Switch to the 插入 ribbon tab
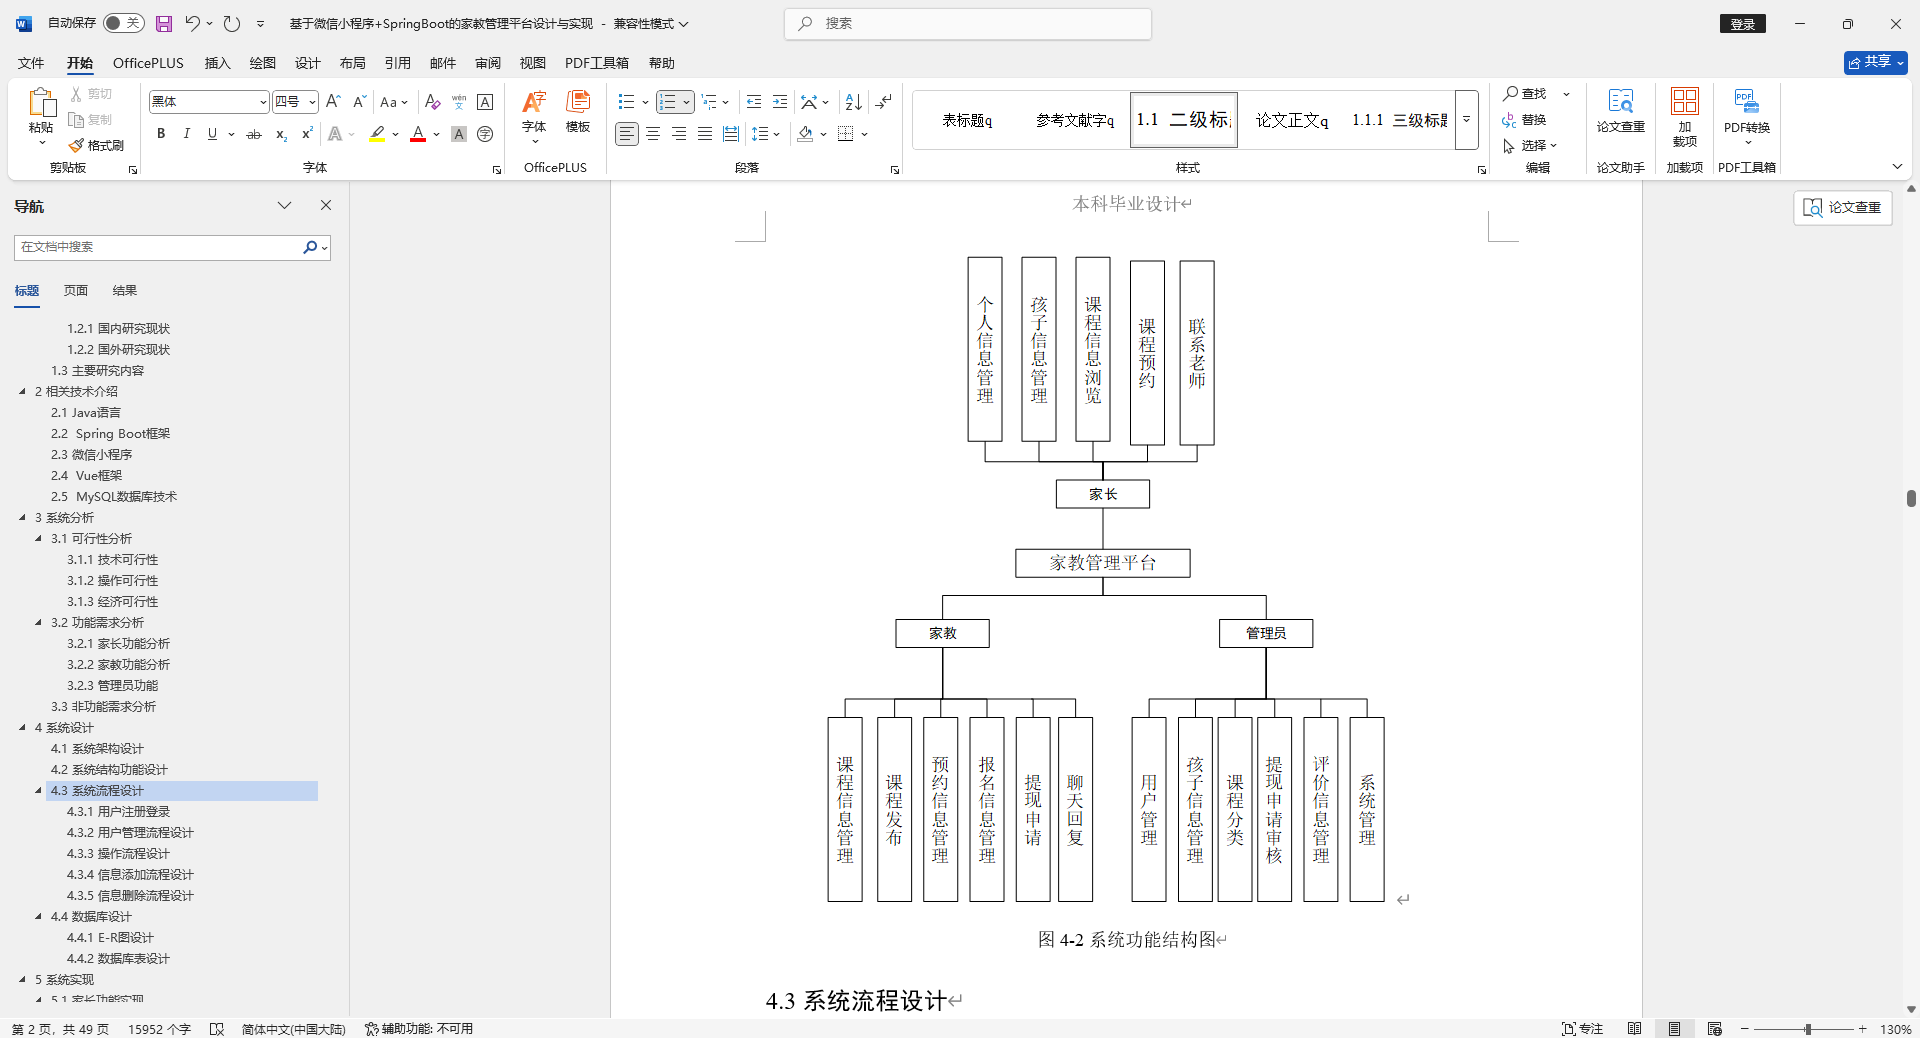The width and height of the screenshot is (1920, 1038). point(216,62)
